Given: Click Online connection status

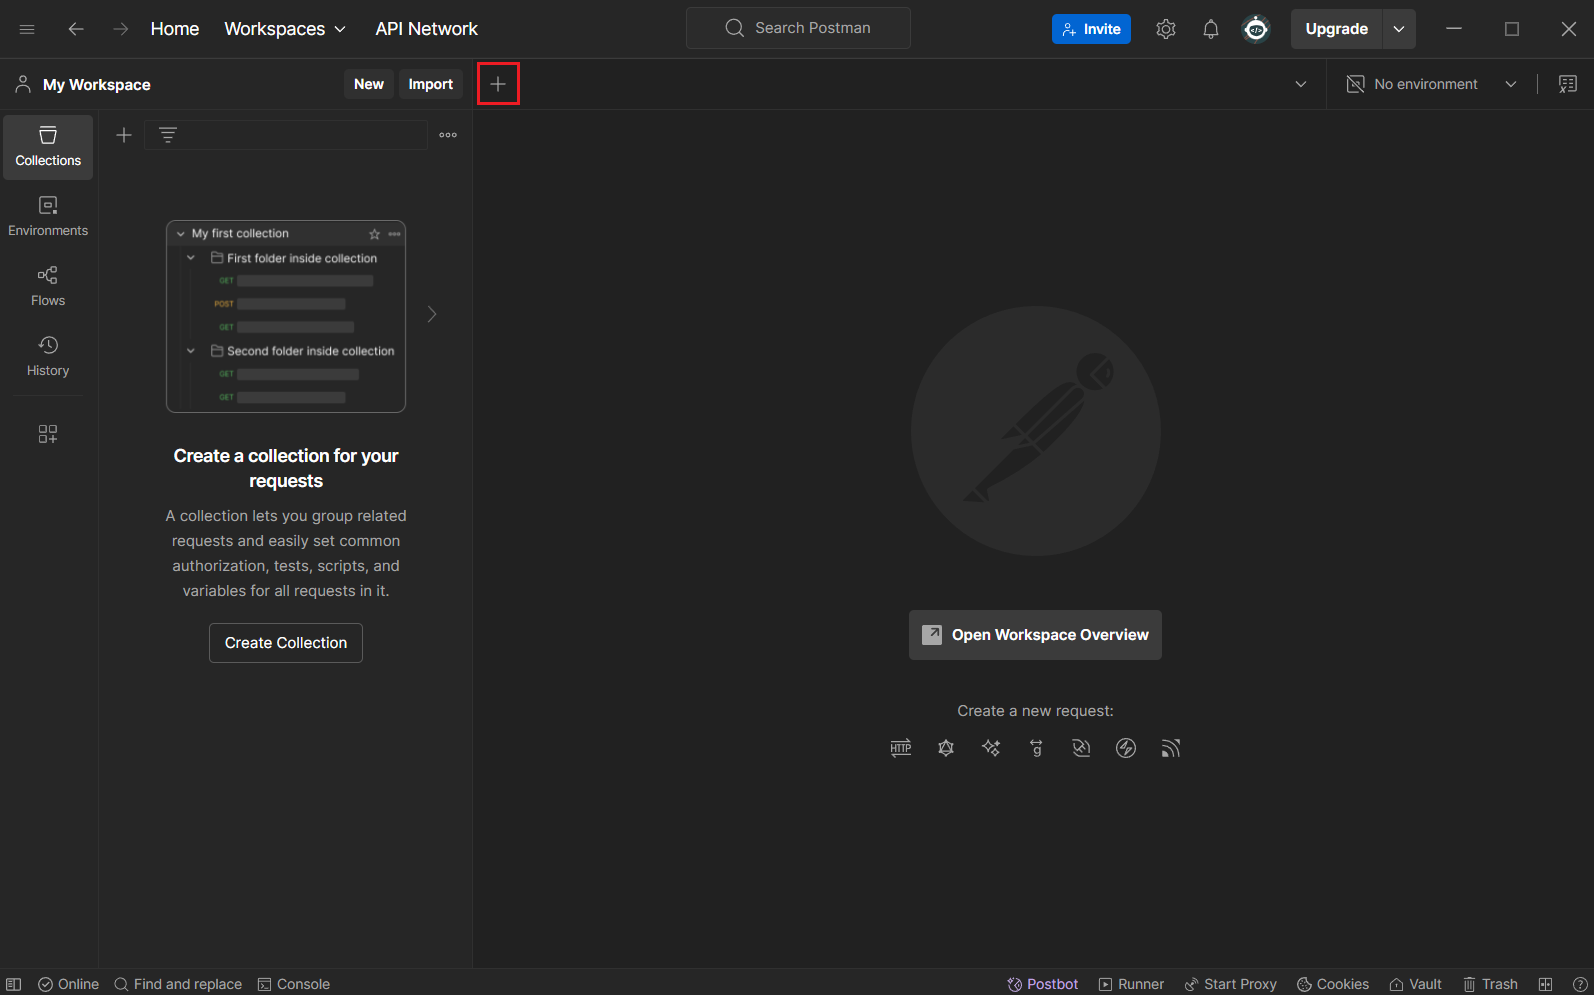Looking at the screenshot, I should pyautogui.click(x=68, y=984).
